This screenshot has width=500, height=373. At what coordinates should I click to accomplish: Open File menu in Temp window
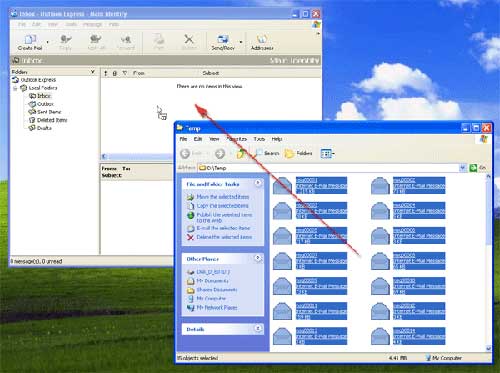[183, 139]
